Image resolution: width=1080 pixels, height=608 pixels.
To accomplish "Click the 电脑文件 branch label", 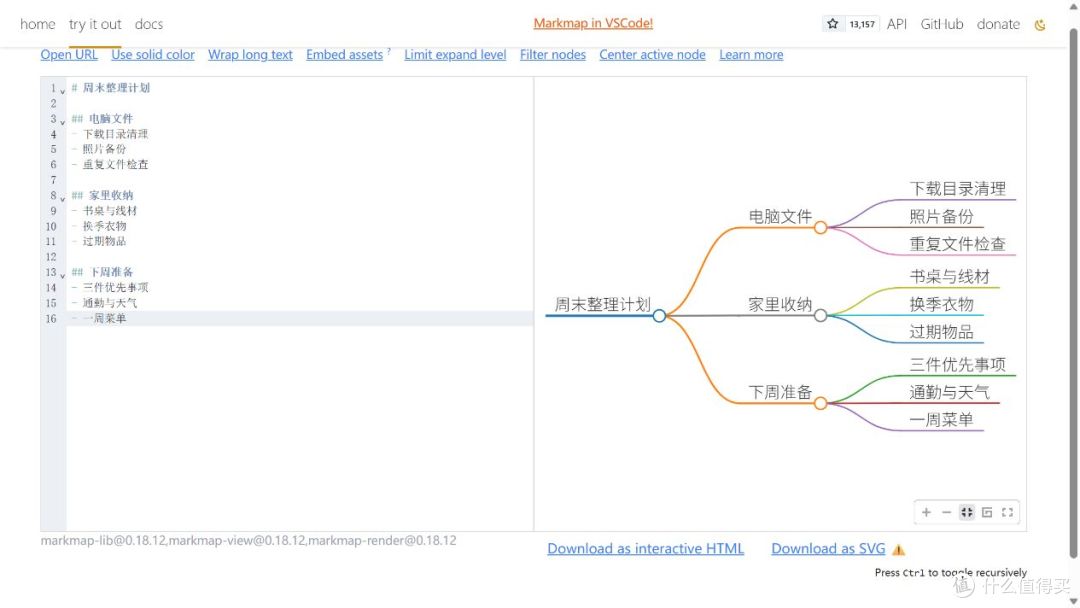I will (x=780, y=216).
